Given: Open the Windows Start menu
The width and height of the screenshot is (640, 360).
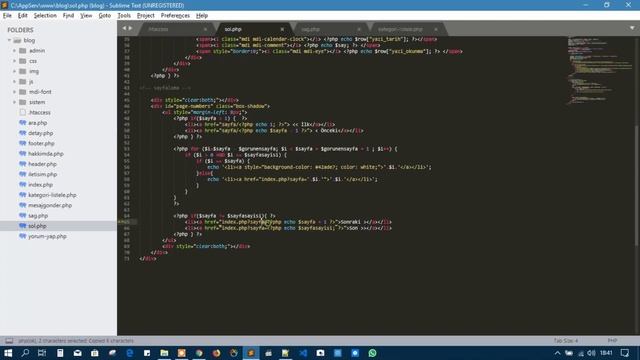Looking at the screenshot, I should point(8,353).
